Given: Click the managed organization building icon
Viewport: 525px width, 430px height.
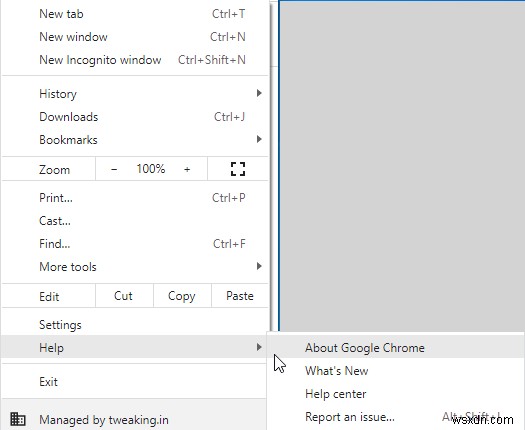Looking at the screenshot, I should [18, 419].
